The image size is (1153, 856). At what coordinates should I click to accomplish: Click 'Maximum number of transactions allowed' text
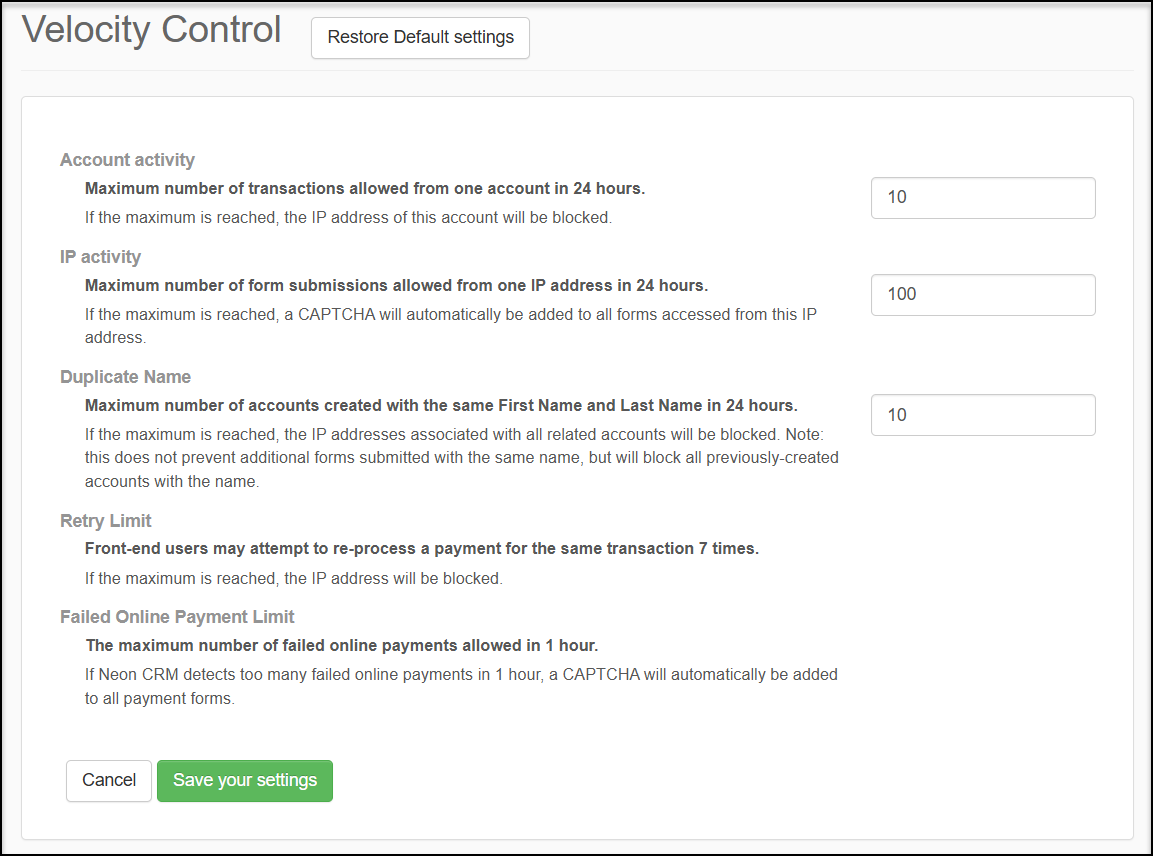coord(365,188)
